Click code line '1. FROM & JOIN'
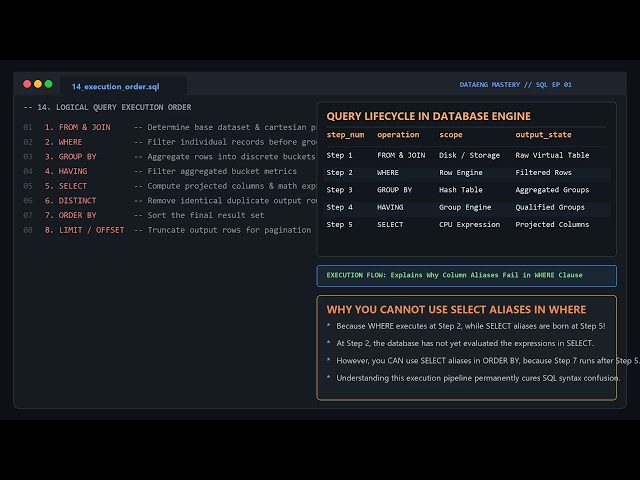Image resolution: width=640 pixels, height=480 pixels. pyautogui.click(x=78, y=127)
